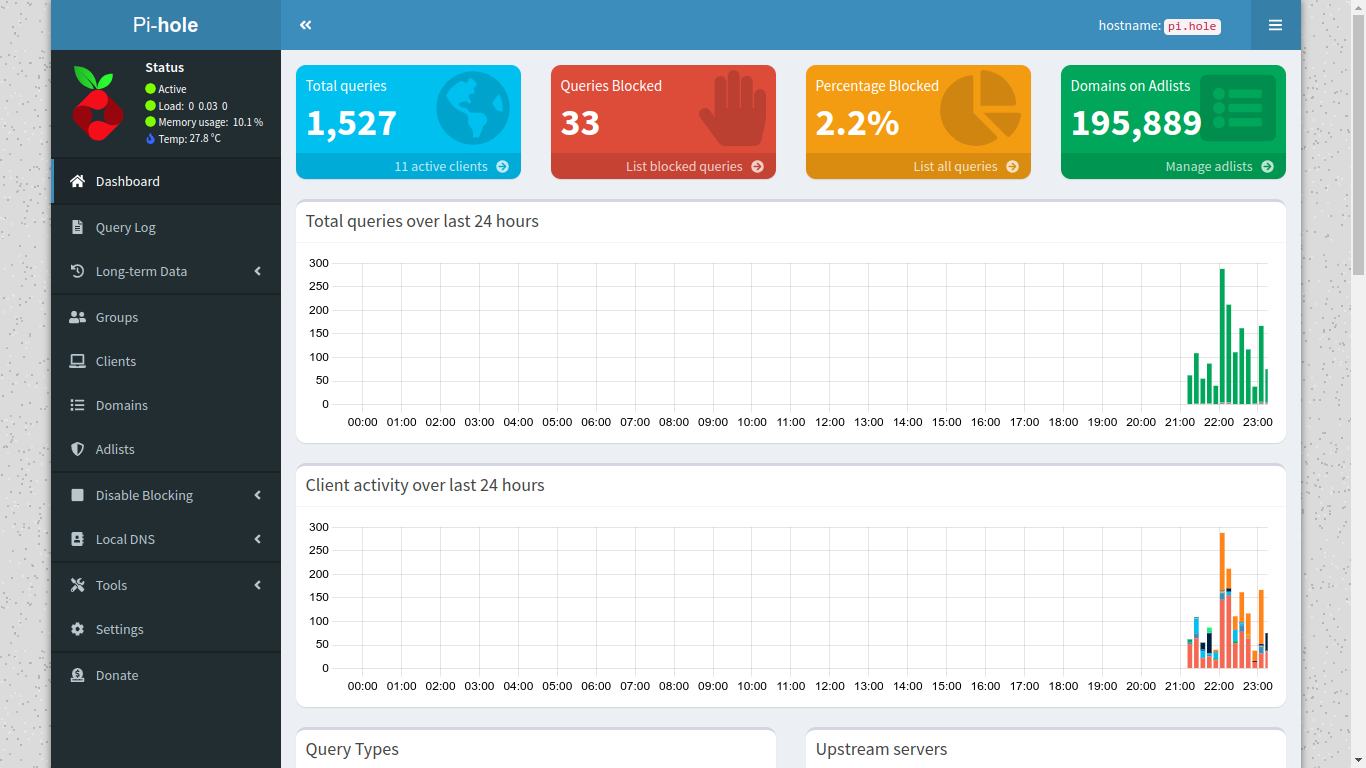Click the Adlists shield icon

[x=77, y=449]
